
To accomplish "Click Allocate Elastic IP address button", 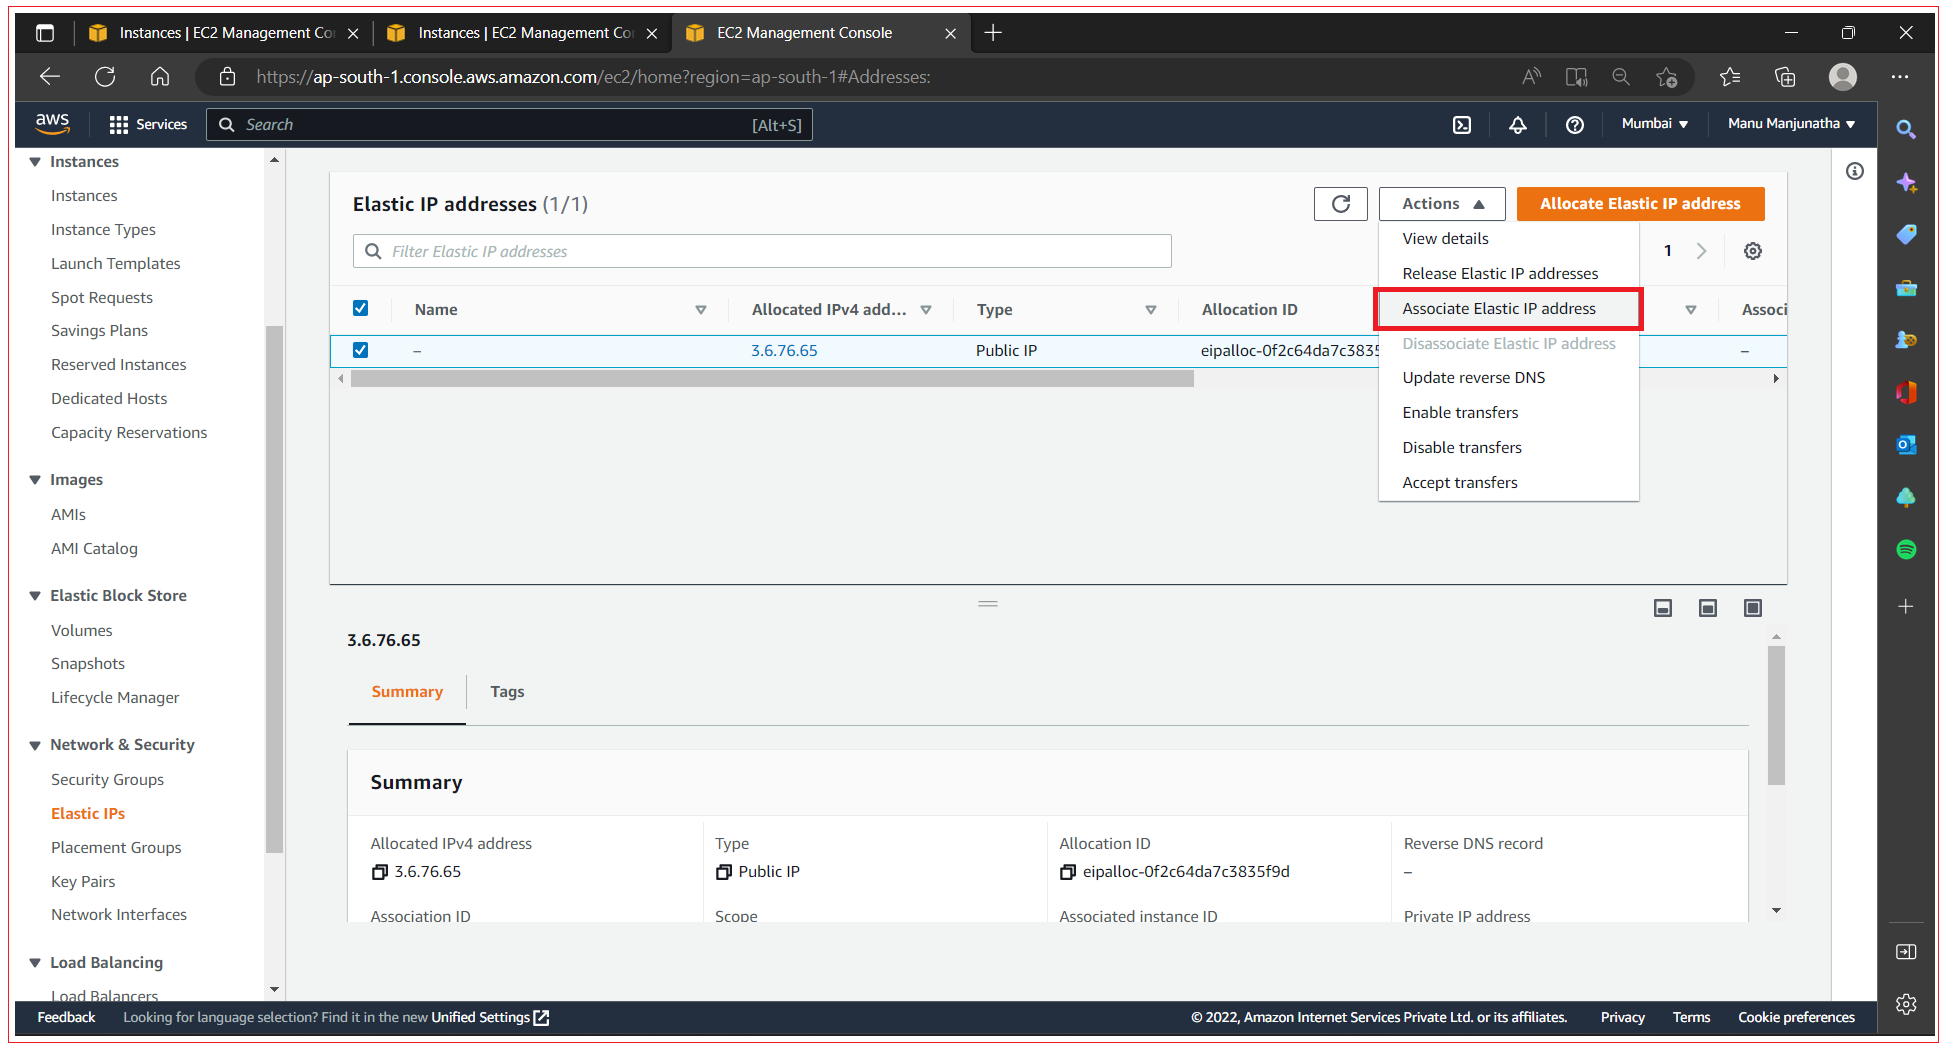I will [x=1640, y=204].
